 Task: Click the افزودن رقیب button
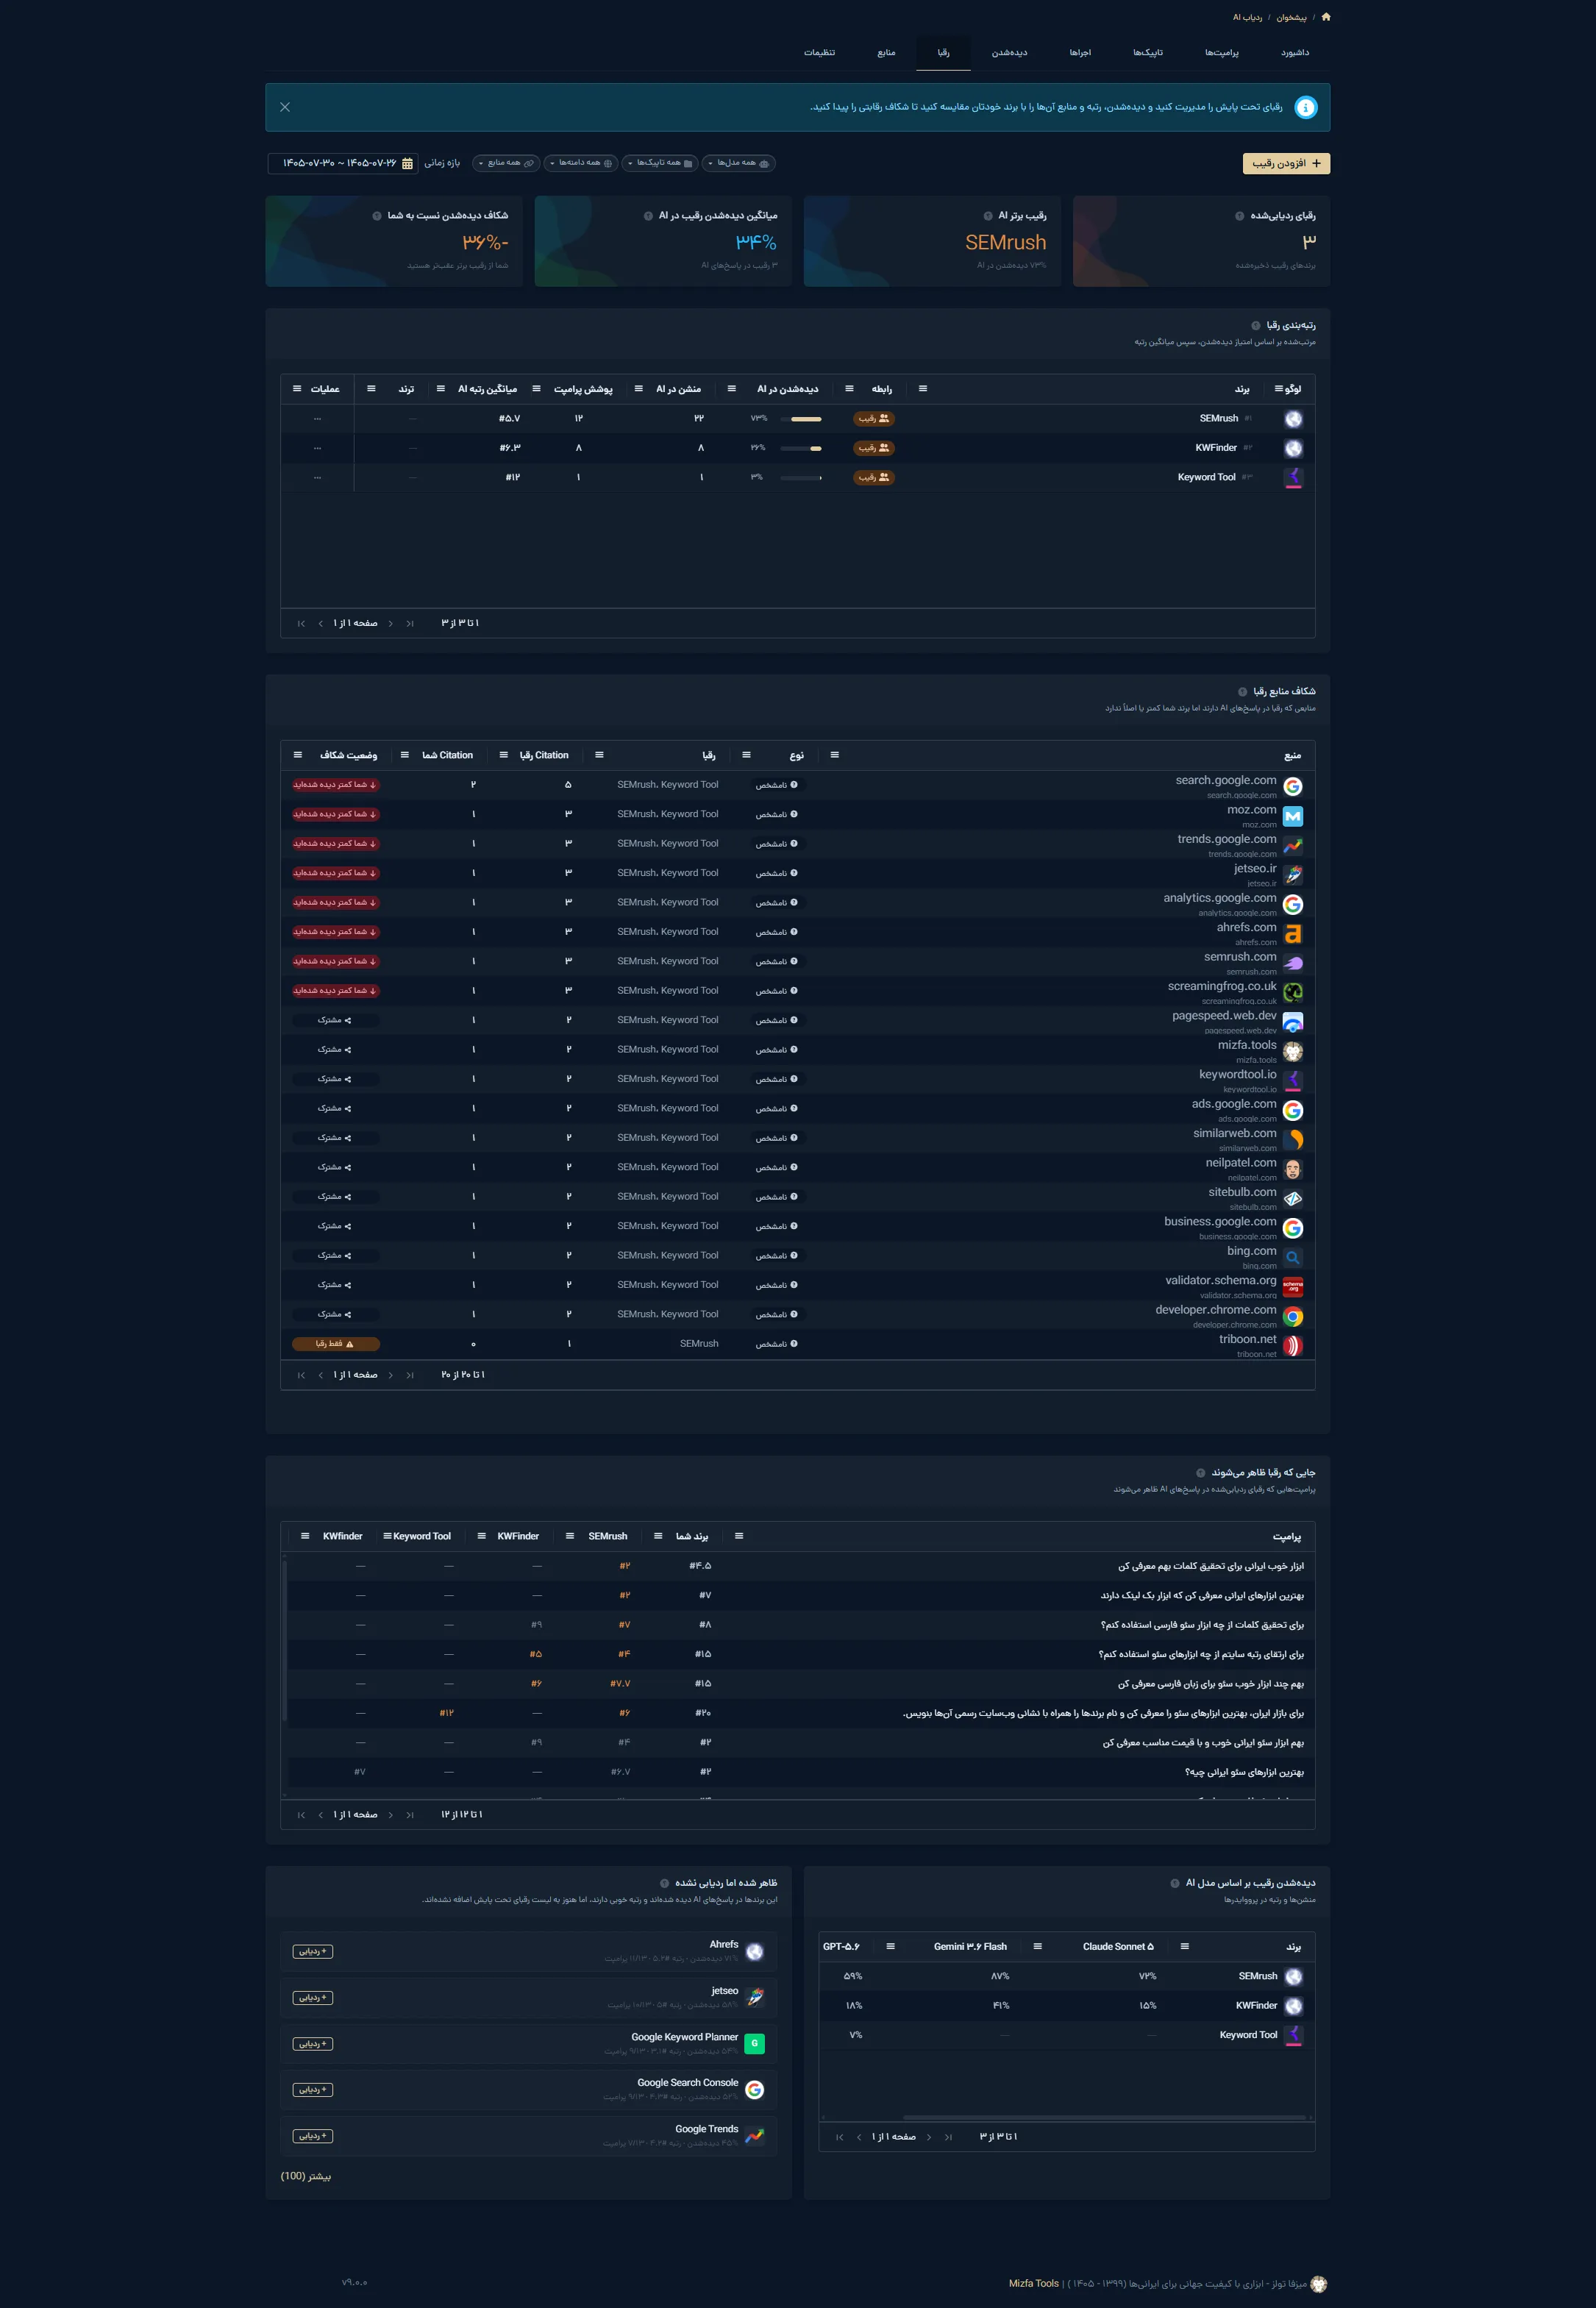(1286, 163)
